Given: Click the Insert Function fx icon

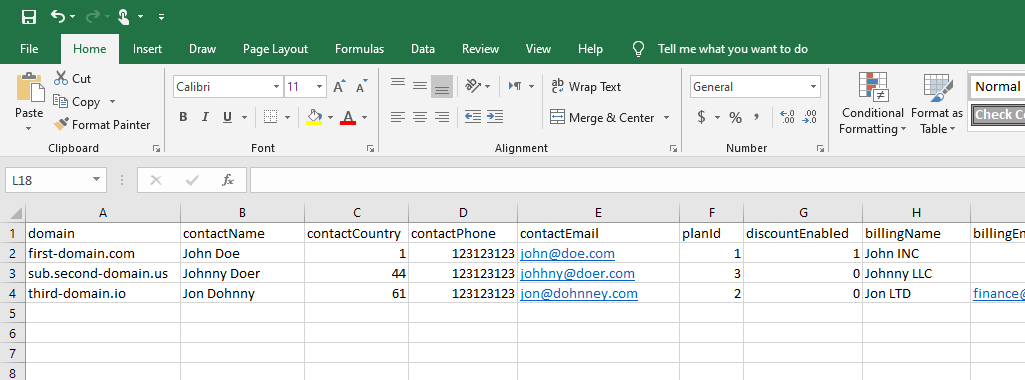Looking at the screenshot, I should [227, 180].
